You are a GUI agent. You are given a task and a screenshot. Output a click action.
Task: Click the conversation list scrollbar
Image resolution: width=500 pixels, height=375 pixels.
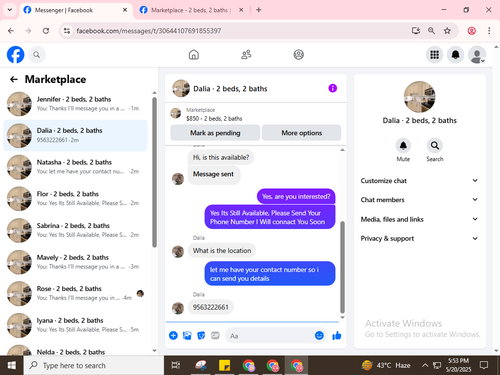[x=154, y=172]
